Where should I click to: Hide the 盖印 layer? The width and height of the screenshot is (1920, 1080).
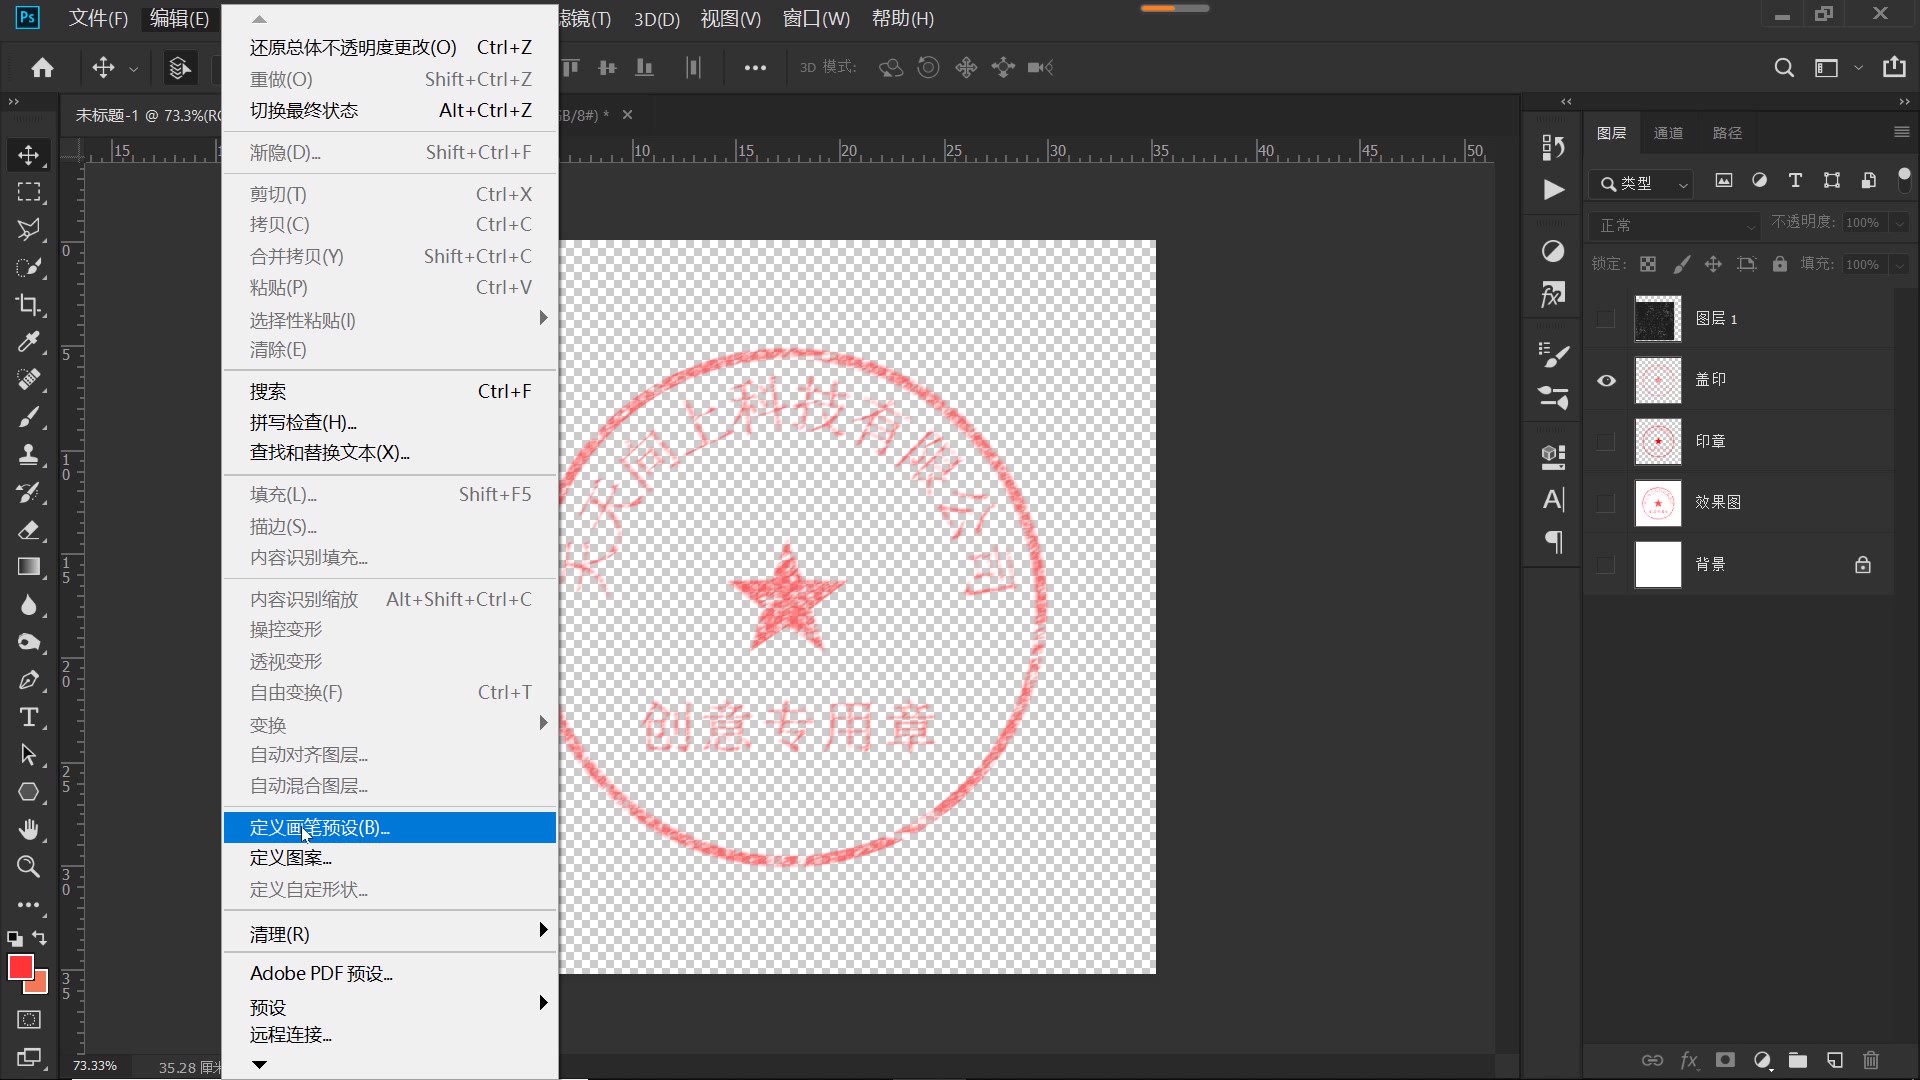(1607, 380)
